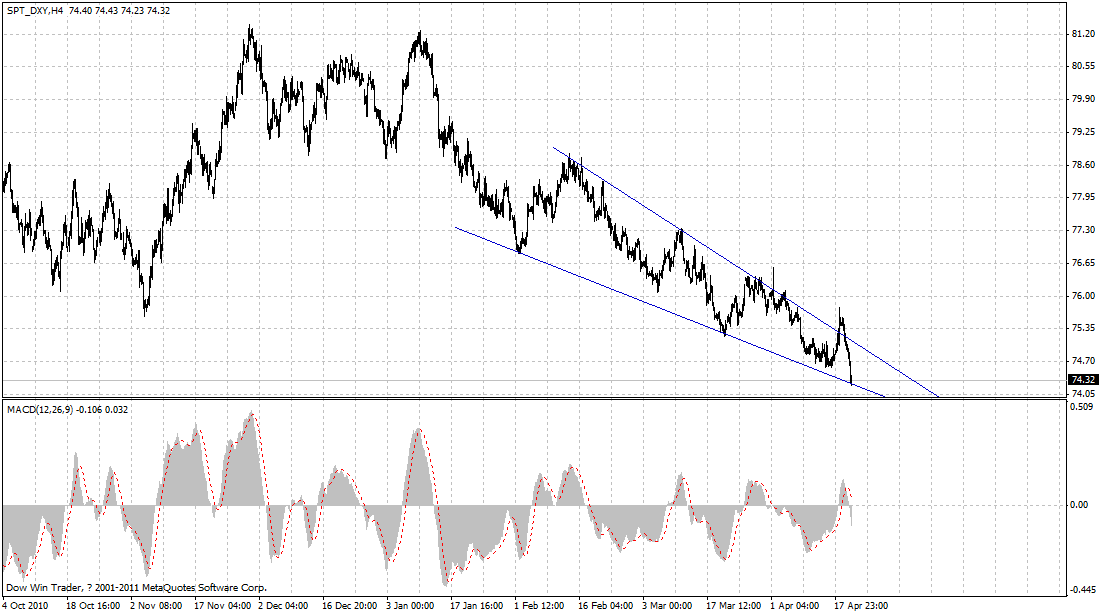
Task: Select the 17 Jan 16:00 time label
Action: tap(477, 605)
